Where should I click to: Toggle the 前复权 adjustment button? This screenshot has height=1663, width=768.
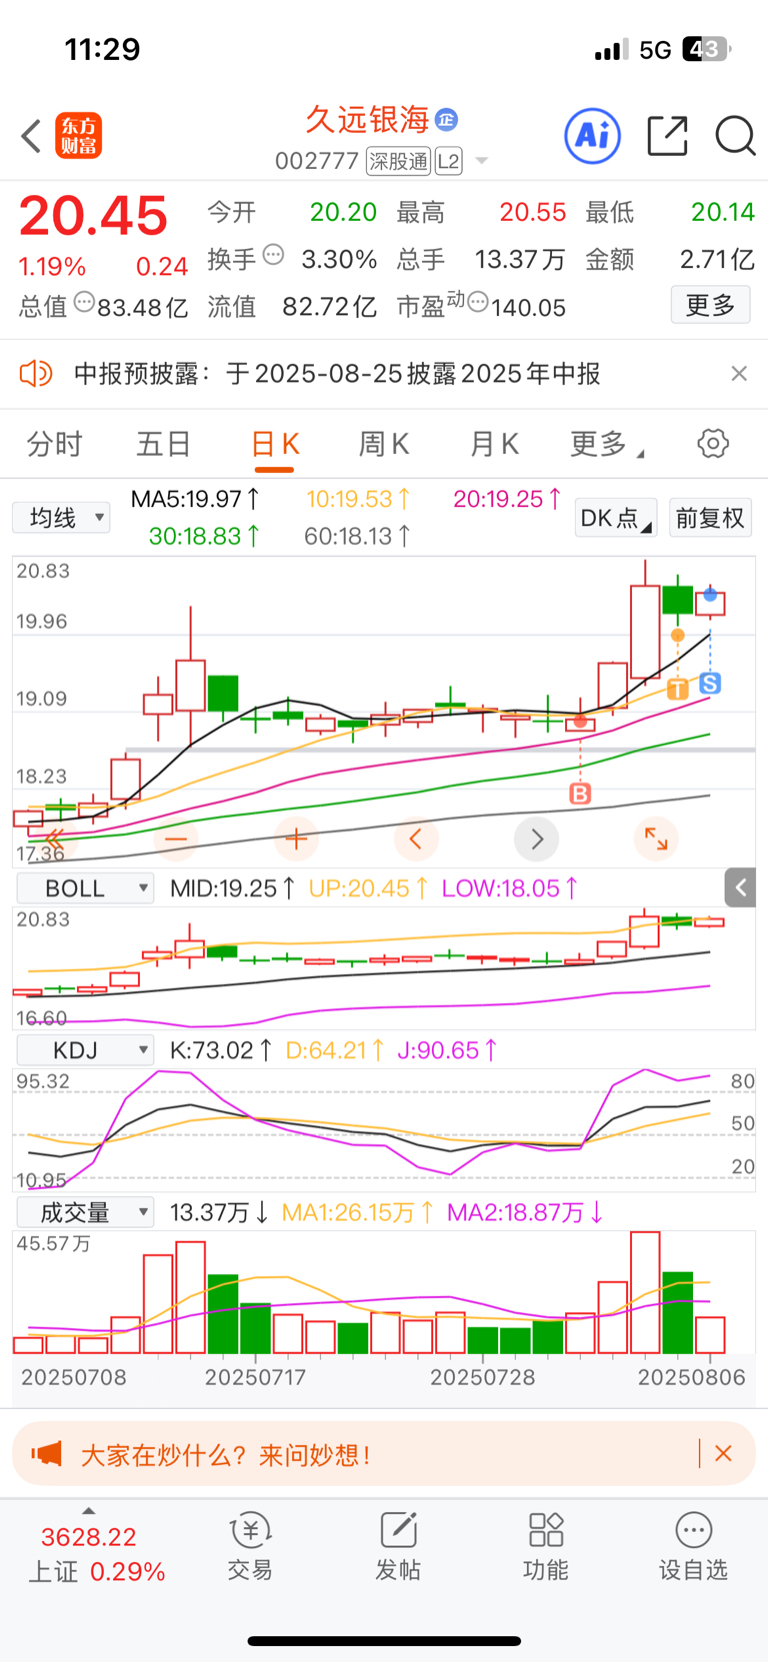[710, 518]
